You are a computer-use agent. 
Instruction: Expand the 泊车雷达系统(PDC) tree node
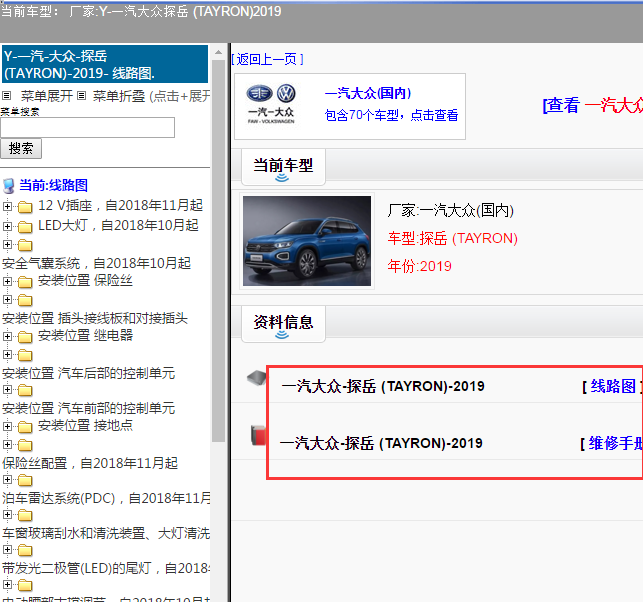tap(7, 480)
